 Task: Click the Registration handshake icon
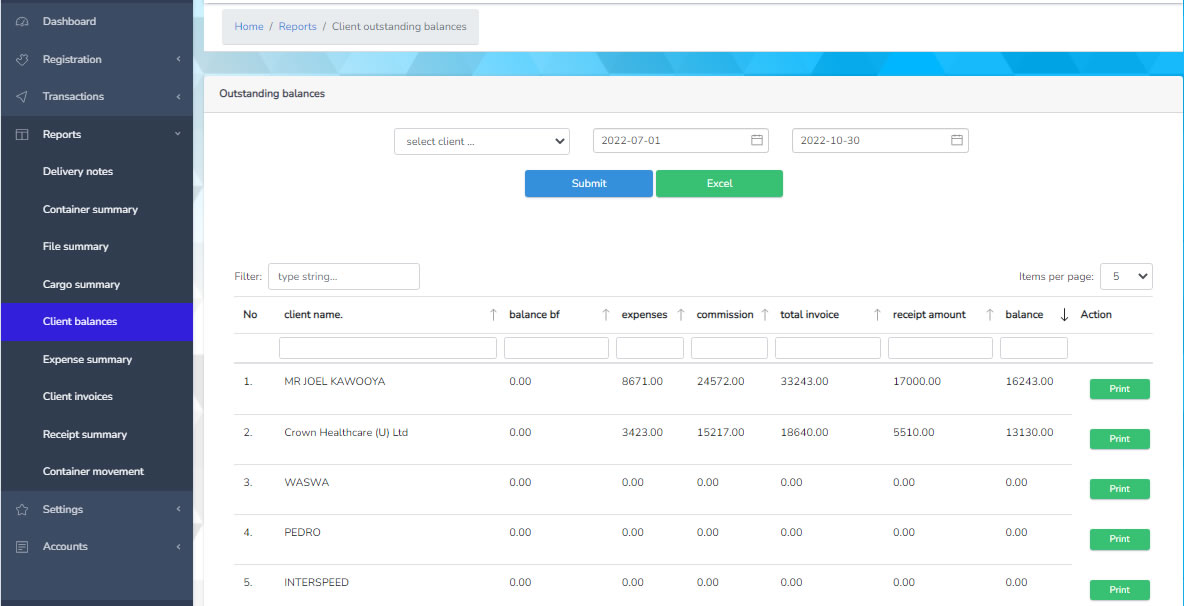click(22, 59)
